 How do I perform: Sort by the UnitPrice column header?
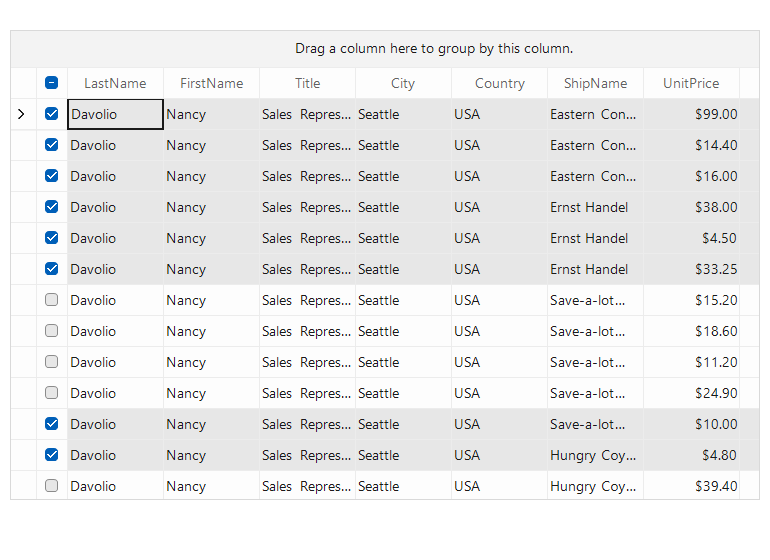pos(691,83)
